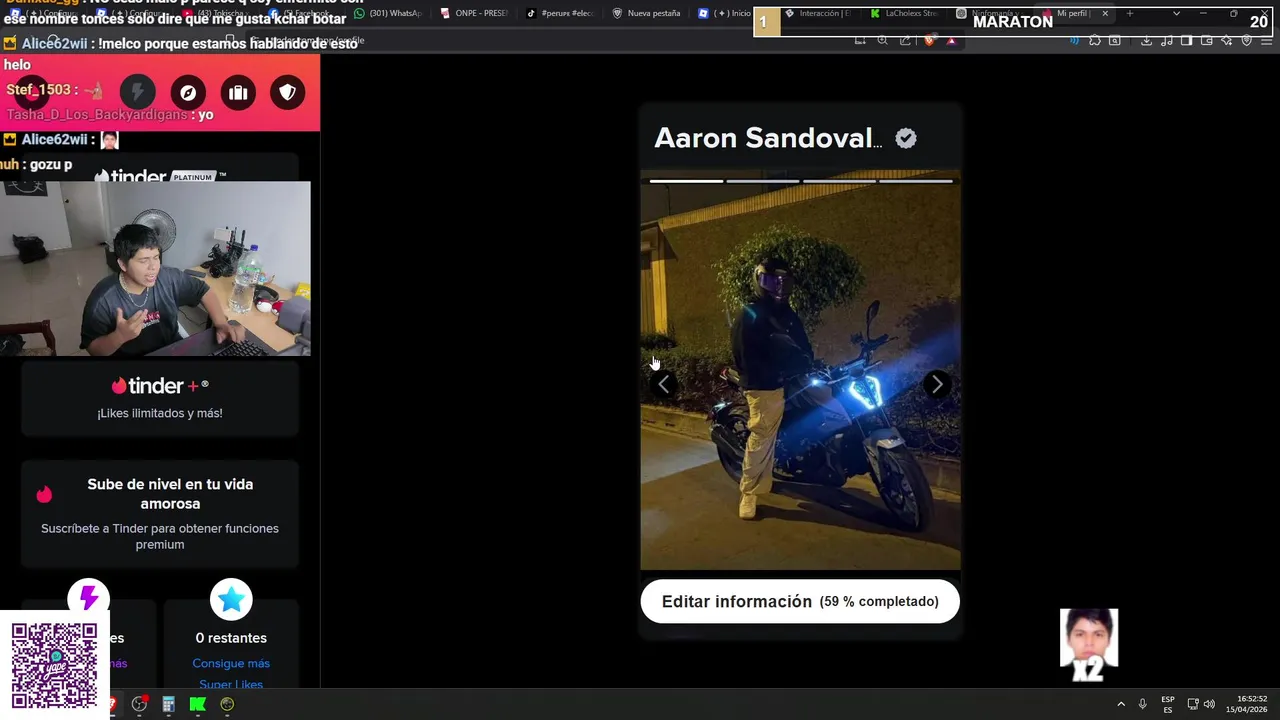This screenshot has width=1280, height=720.
Task: Open the Brave browser taskbar icon
Action: 112,704
